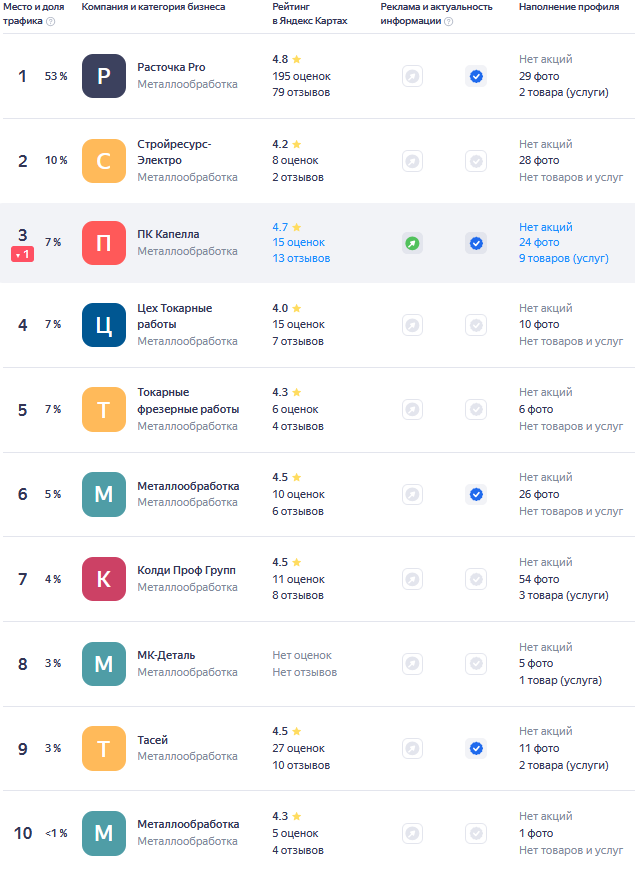Click the Токарные фрезерные работы logo
The width and height of the screenshot is (635, 872).
[104, 409]
